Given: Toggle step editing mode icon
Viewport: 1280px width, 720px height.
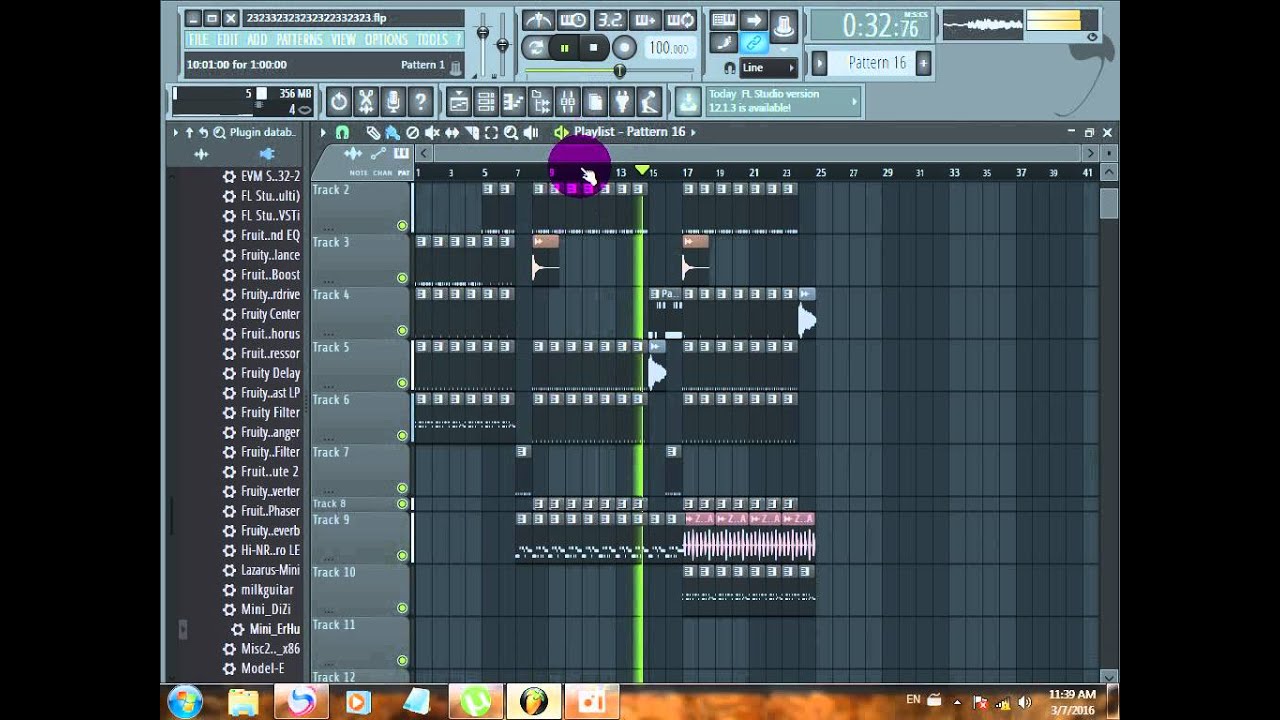Looking at the screenshot, I should 723,43.
